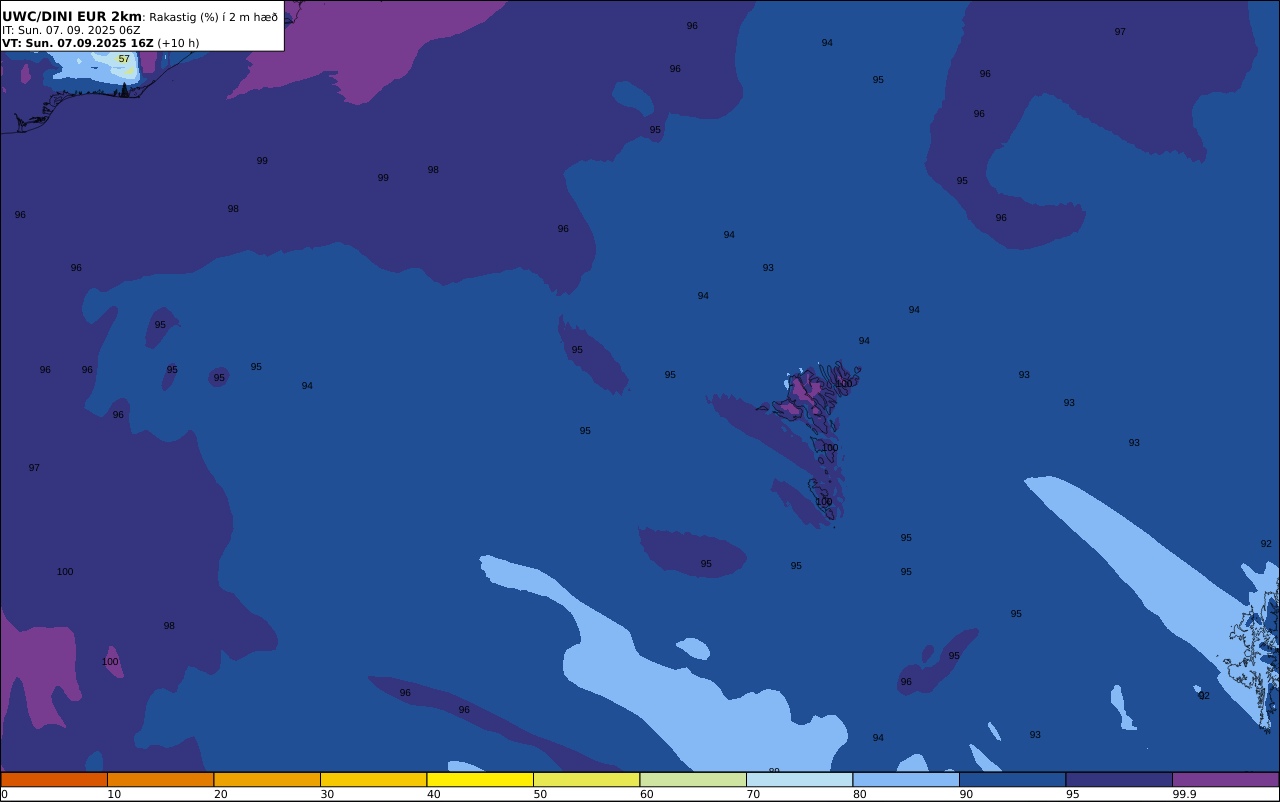Select the dark indigo 95–99.9 legend swatch
Image resolution: width=1280 pixels, height=802 pixels.
pos(1119,779)
